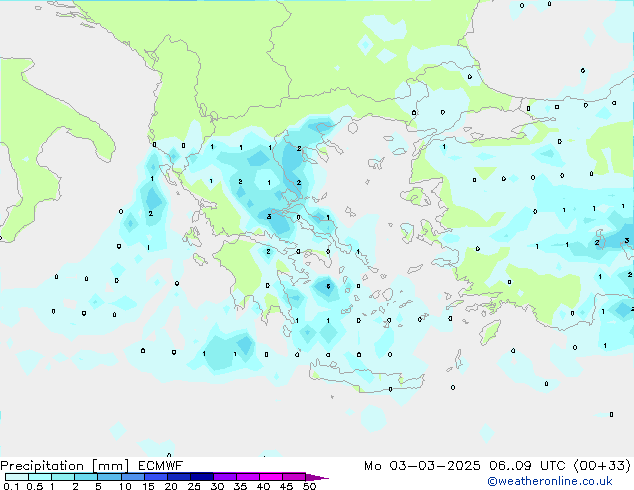This screenshot has width=634, height=490.
Task: Click the 'ECMWF' model label
Action: [x=161, y=466]
